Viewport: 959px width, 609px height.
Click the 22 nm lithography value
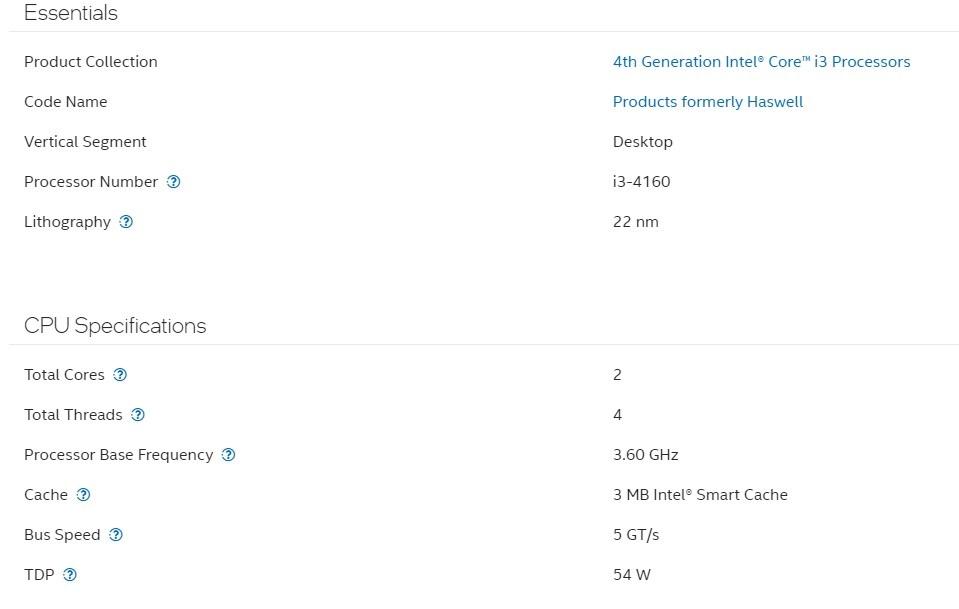pyautogui.click(x=635, y=222)
